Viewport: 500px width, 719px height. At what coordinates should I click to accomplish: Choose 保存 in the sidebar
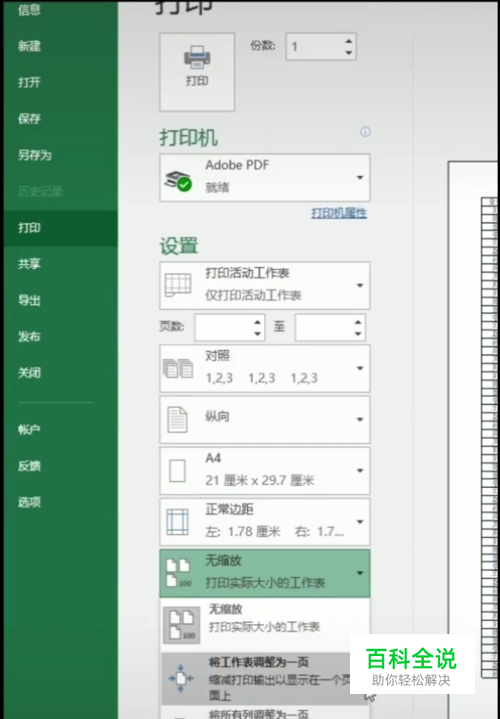click(x=29, y=119)
